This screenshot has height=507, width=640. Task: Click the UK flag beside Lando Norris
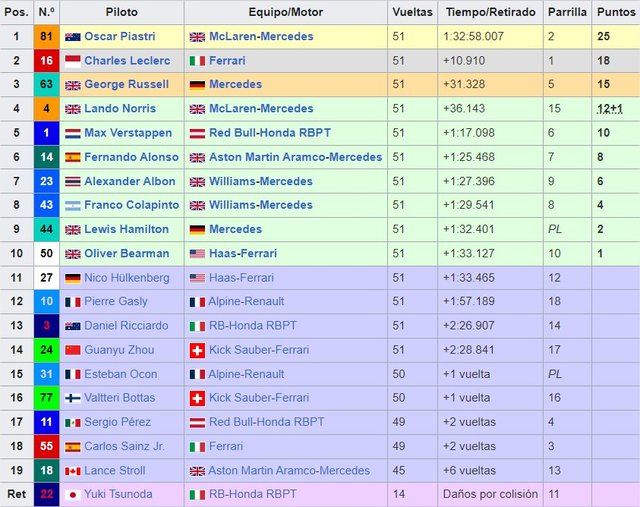pyautogui.click(x=73, y=109)
